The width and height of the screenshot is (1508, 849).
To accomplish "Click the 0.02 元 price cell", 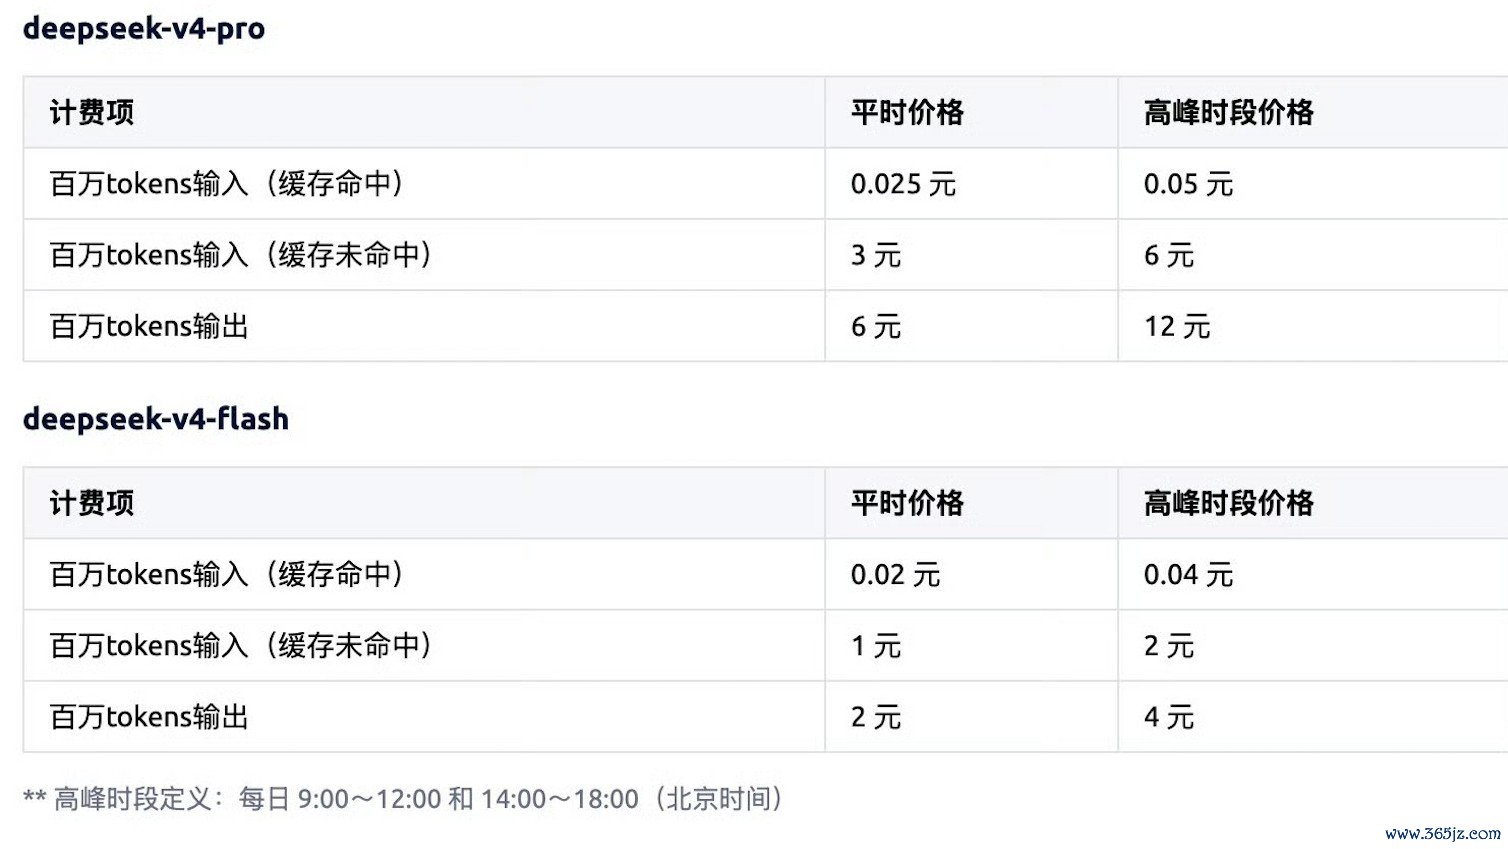I will tap(895, 574).
